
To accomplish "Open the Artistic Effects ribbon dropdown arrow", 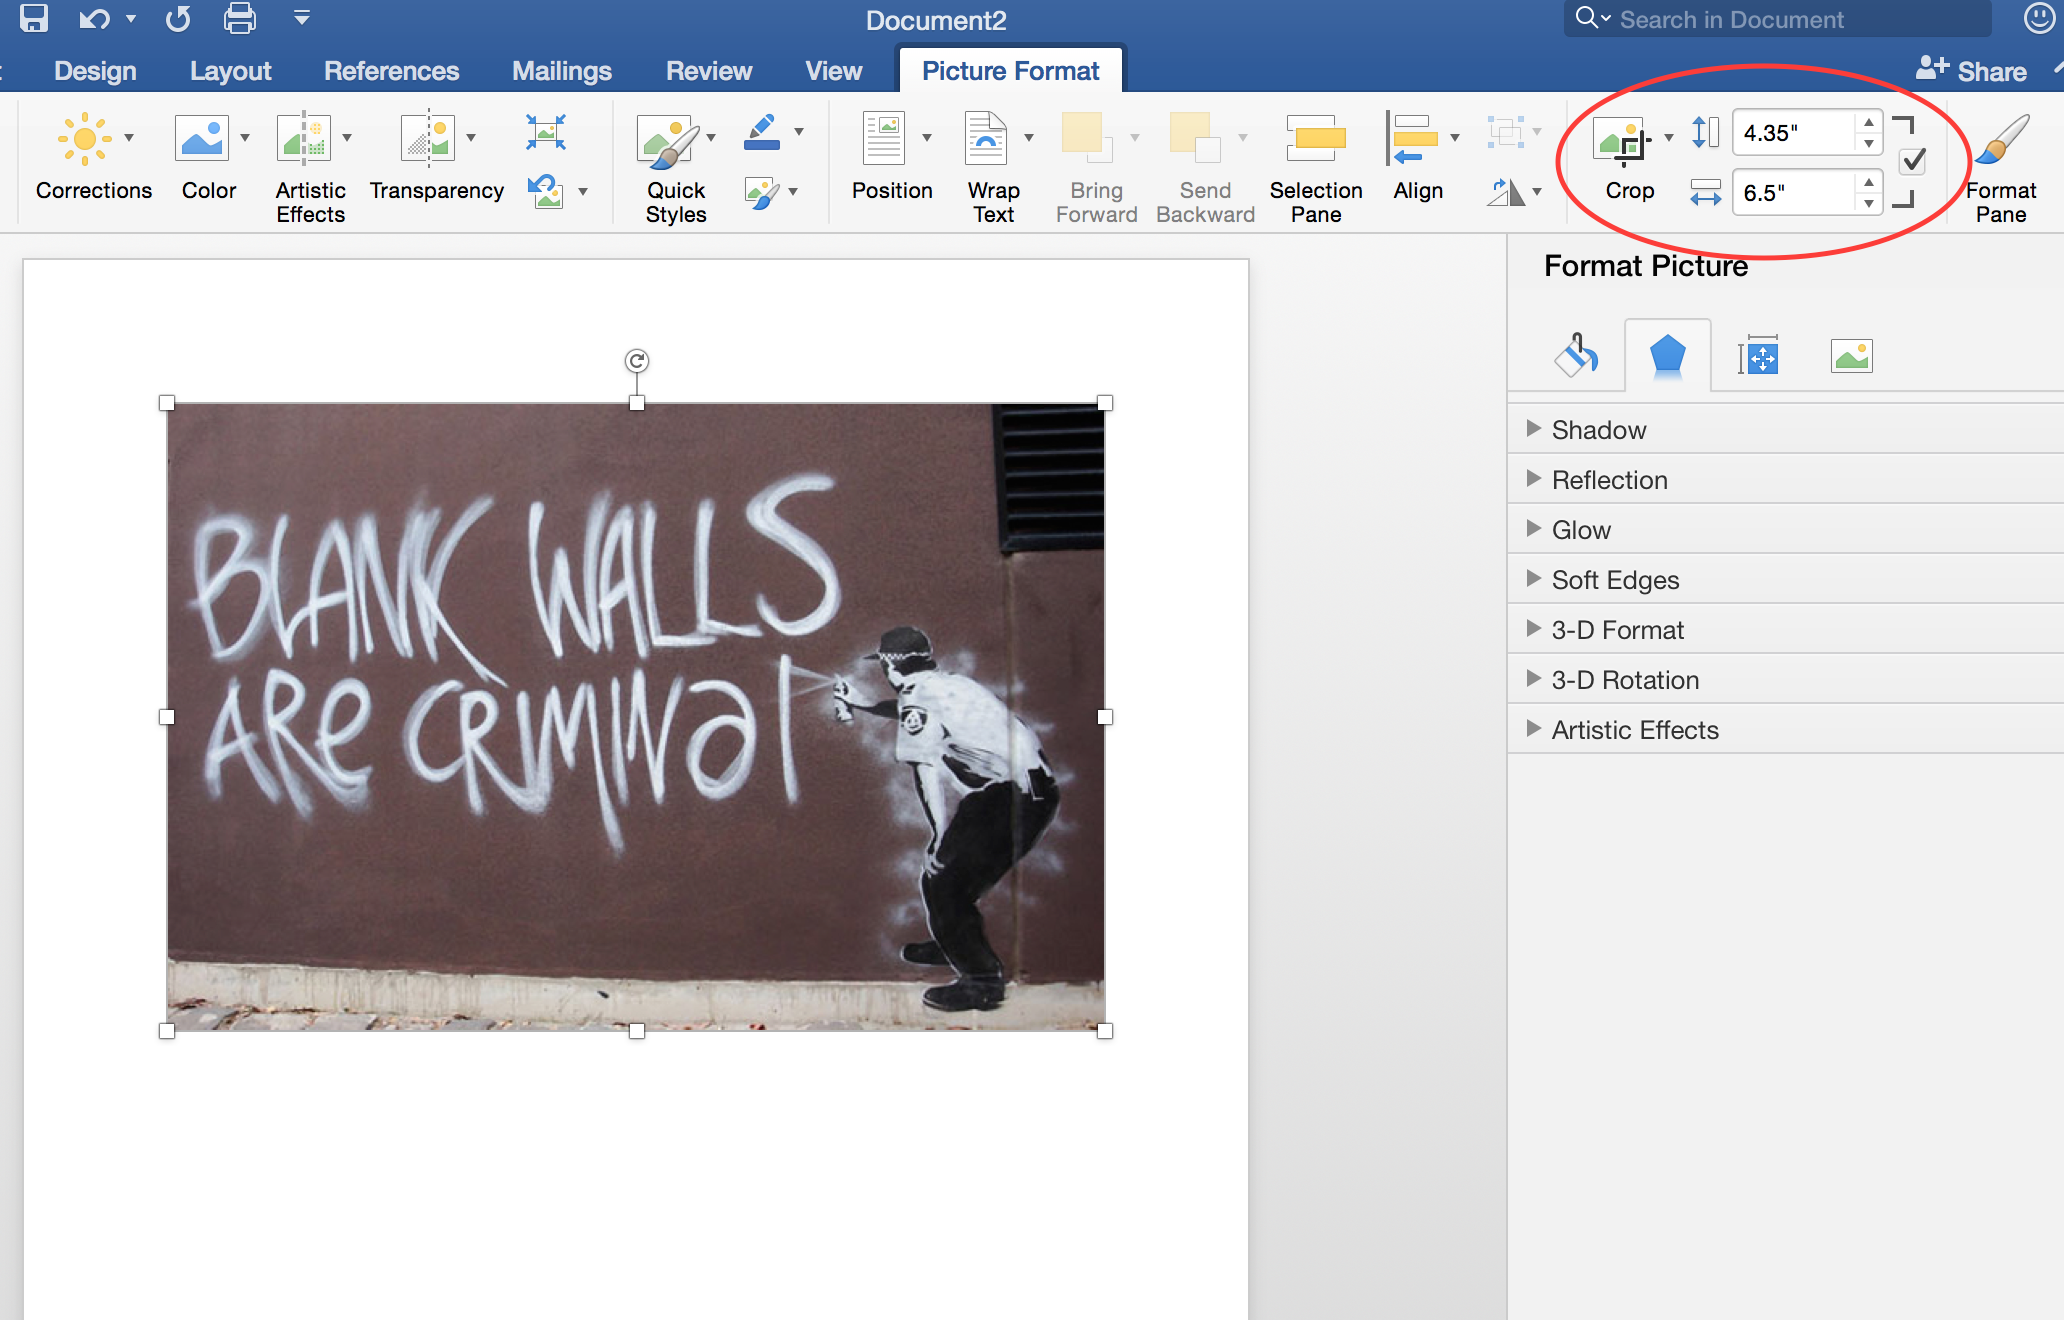I will 347,138.
